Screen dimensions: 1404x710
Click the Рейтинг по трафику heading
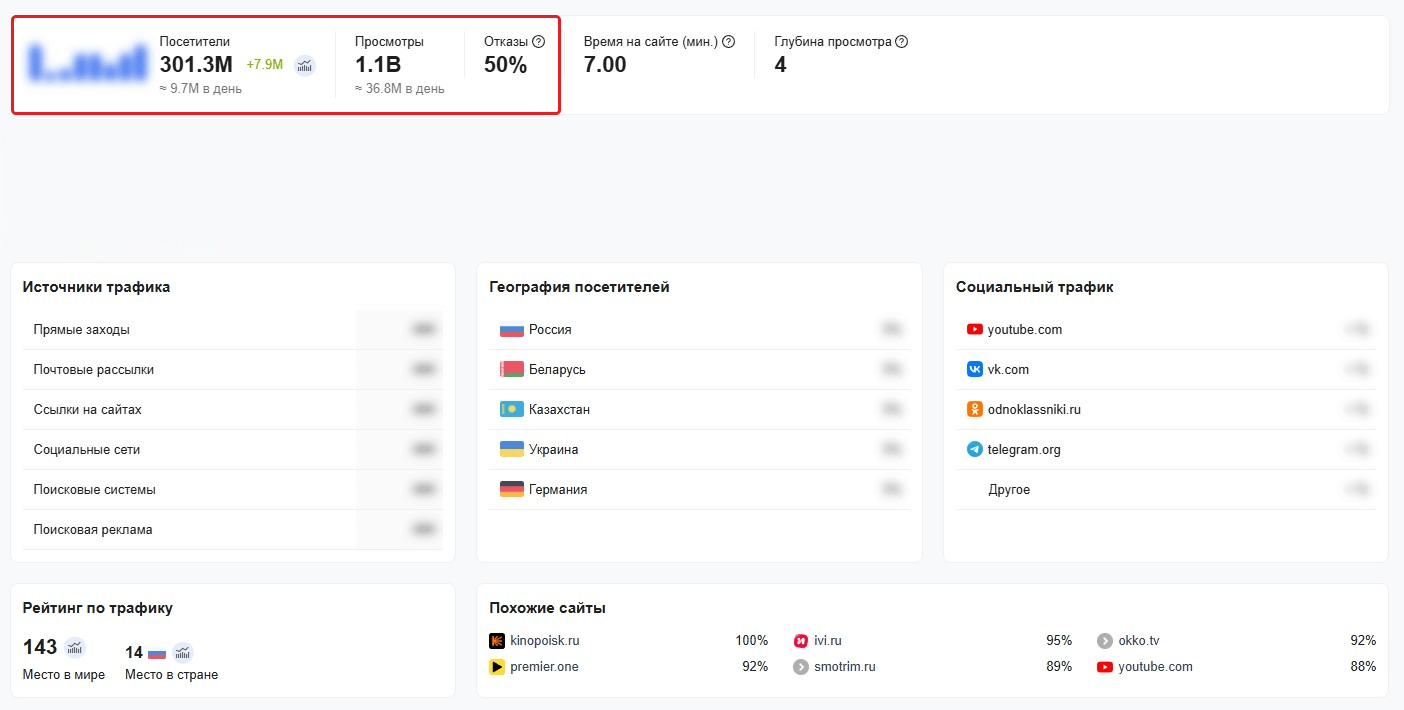[98, 608]
